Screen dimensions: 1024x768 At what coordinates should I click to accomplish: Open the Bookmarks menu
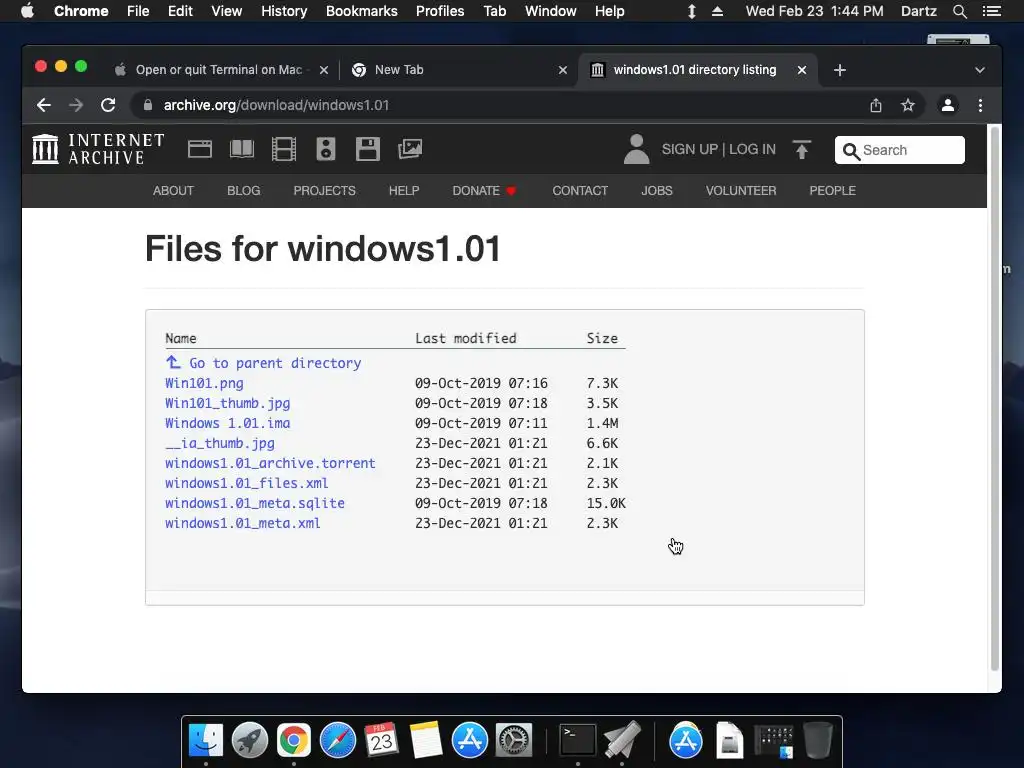(x=362, y=11)
